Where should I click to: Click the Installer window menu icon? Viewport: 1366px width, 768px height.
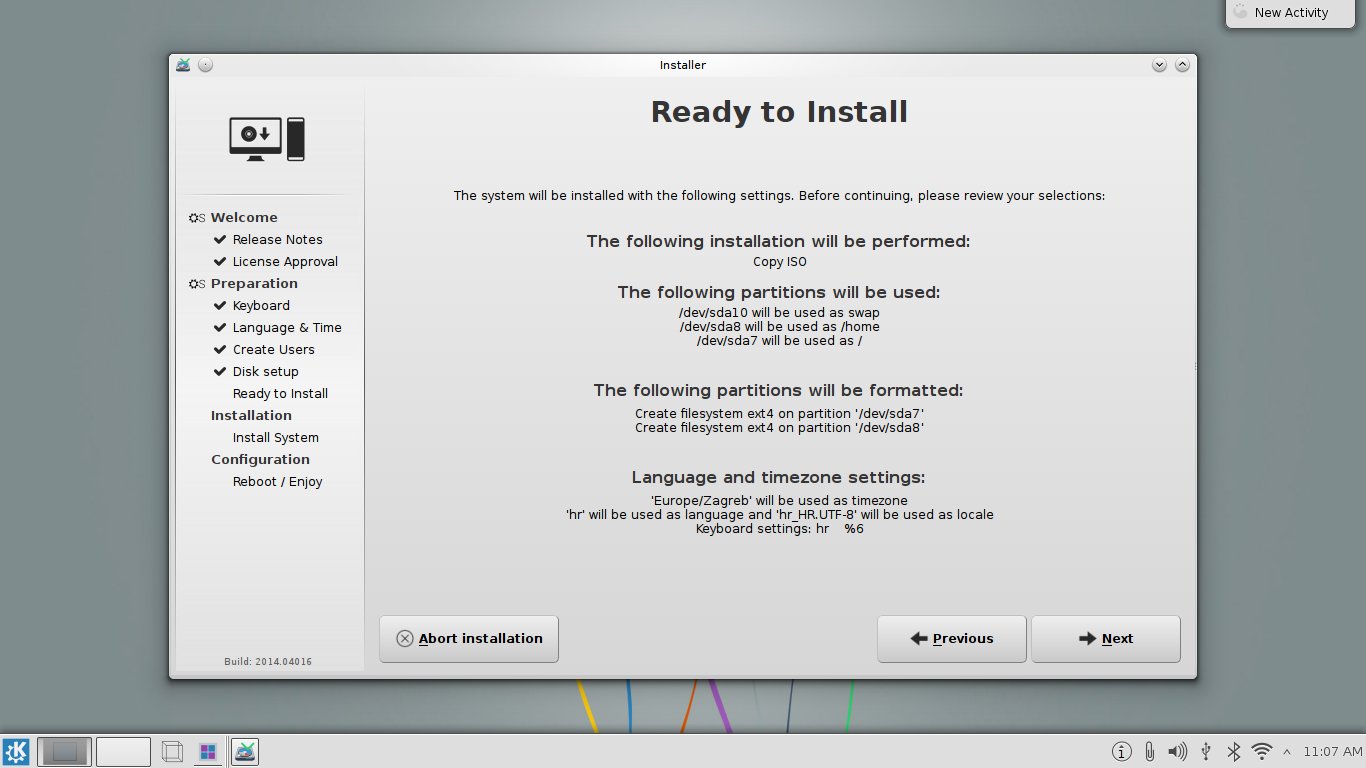coord(183,65)
